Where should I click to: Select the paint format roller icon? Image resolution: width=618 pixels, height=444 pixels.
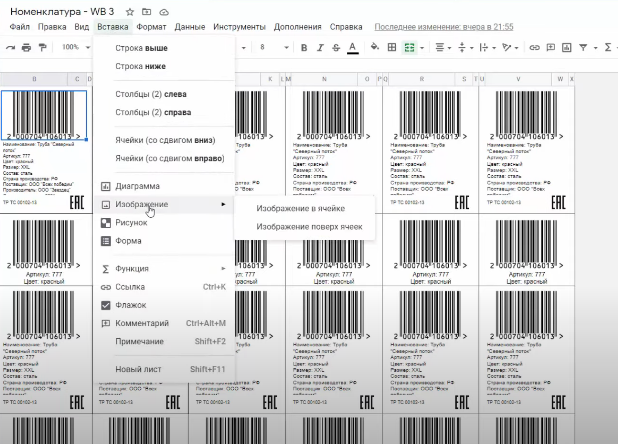tap(42, 48)
